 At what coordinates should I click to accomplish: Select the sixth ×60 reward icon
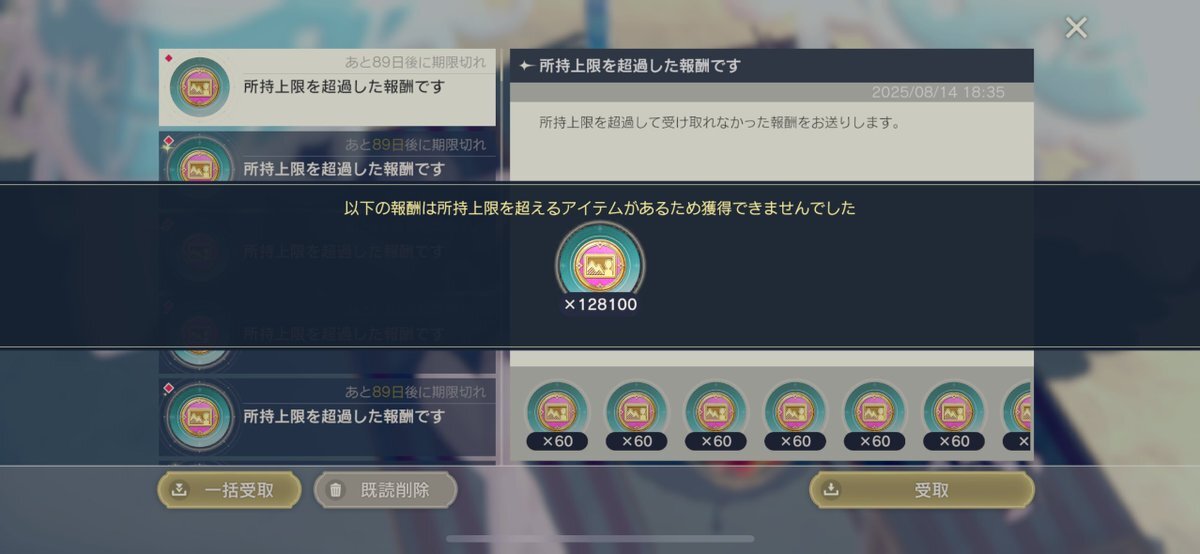(x=954, y=412)
